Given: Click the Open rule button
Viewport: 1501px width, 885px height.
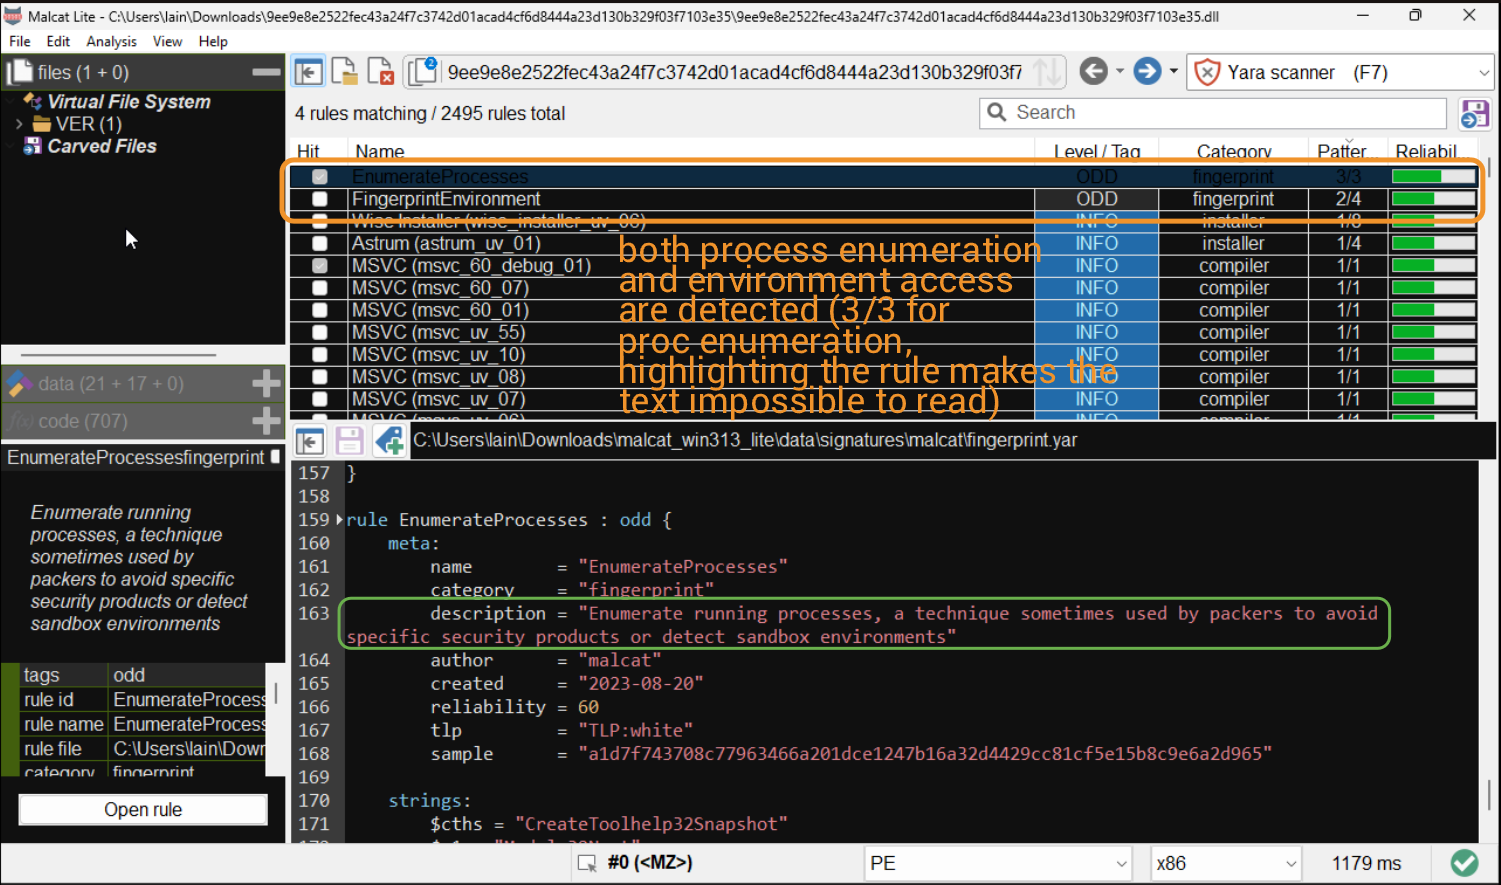Looking at the screenshot, I should pyautogui.click(x=143, y=810).
